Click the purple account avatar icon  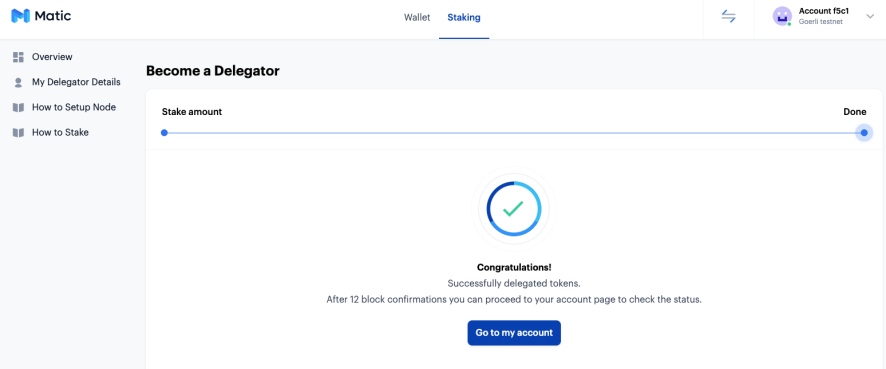(x=782, y=16)
